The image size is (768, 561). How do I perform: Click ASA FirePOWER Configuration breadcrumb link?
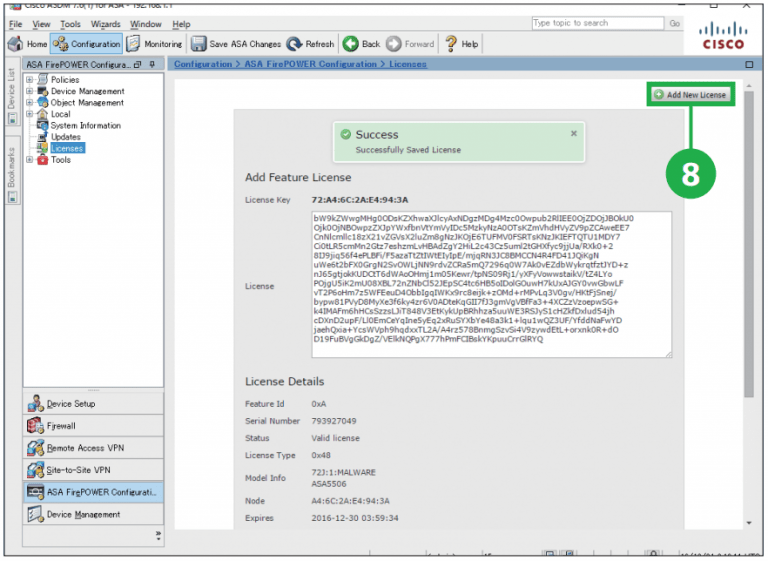coord(311,64)
